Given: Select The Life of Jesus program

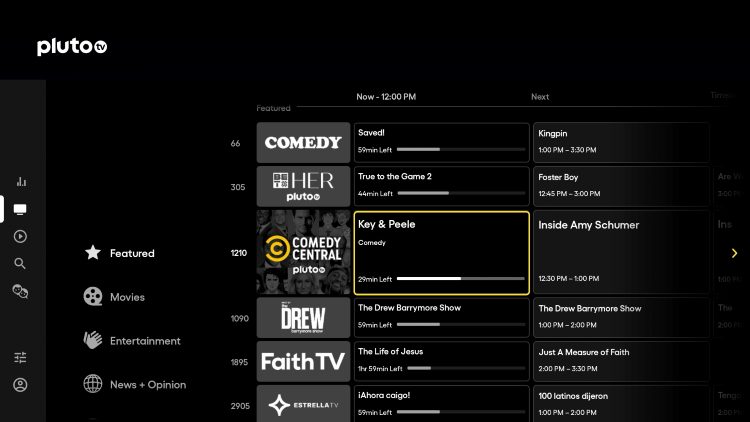Looking at the screenshot, I should pyautogui.click(x=441, y=361).
